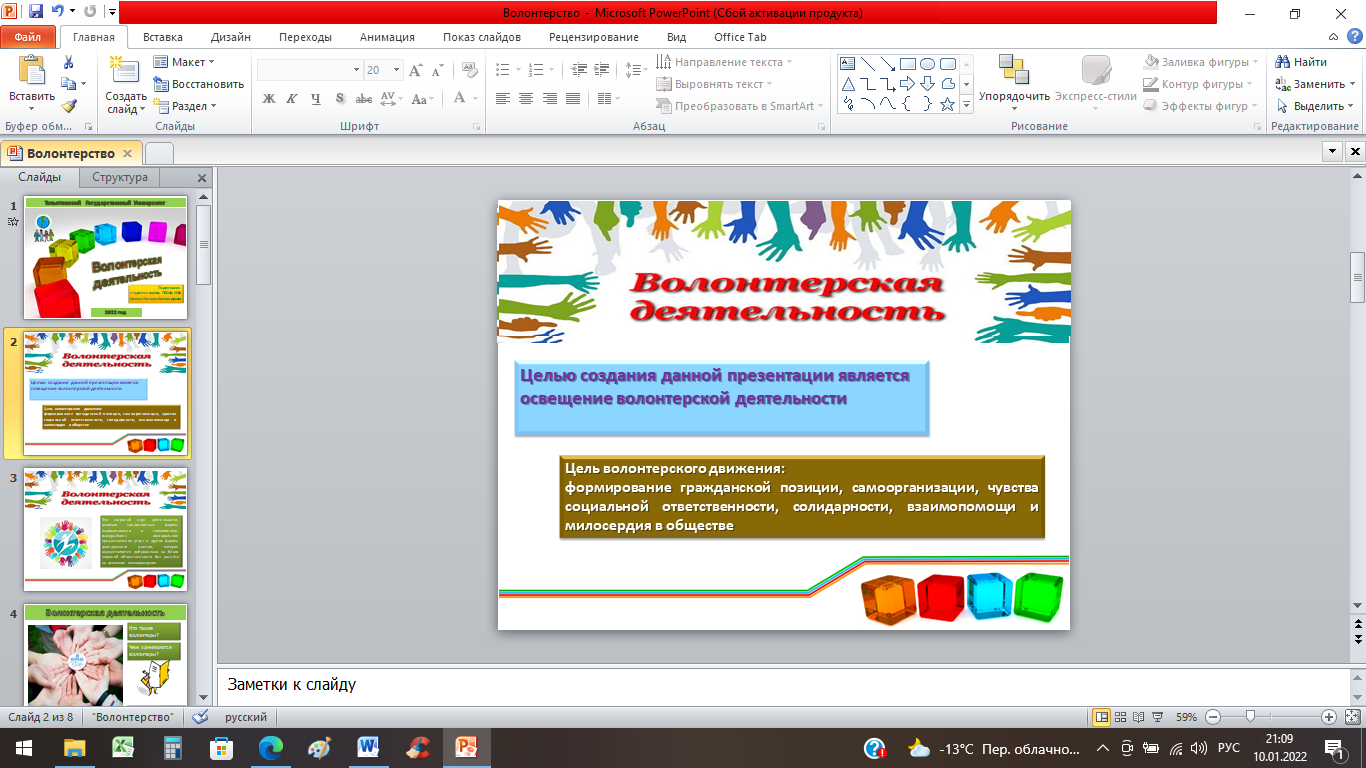Image resolution: width=1366 pixels, height=768 pixels.
Task: Toggle underline Ч formatting
Action: coord(316,98)
